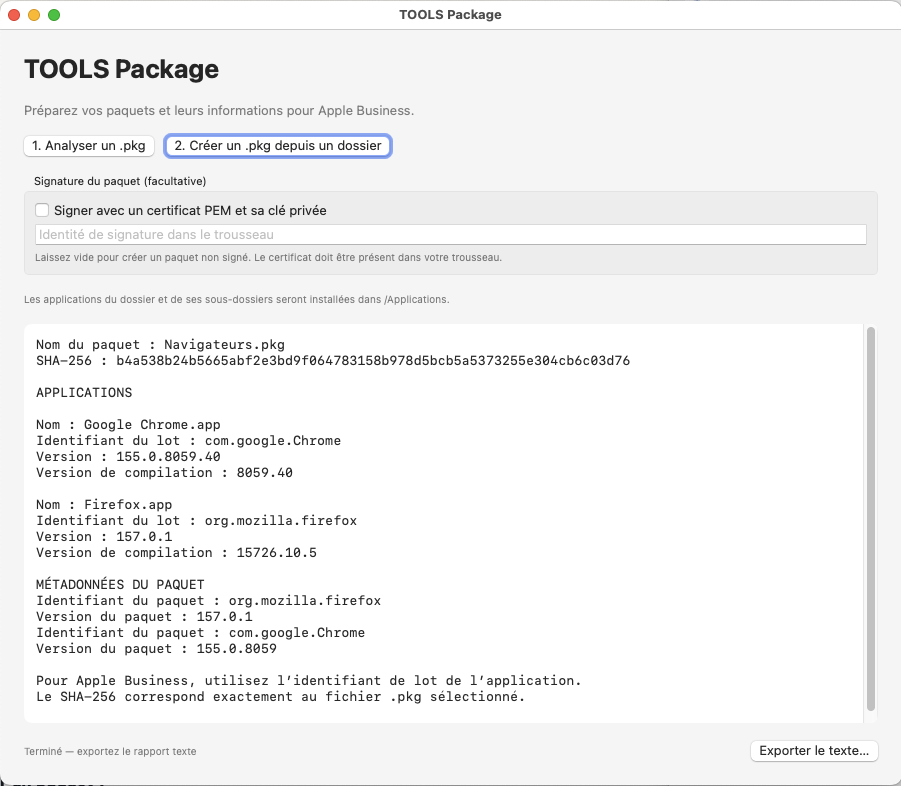Image resolution: width=901 pixels, height=786 pixels.
Task: Click "Version : 157.0.1" line
Action: (104, 537)
